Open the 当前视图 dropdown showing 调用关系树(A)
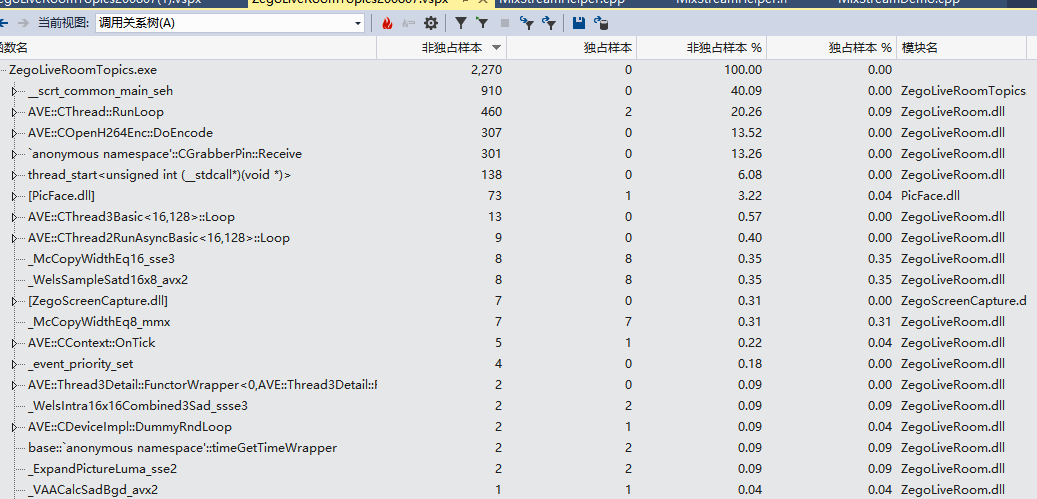1037x499 pixels. pos(229,24)
